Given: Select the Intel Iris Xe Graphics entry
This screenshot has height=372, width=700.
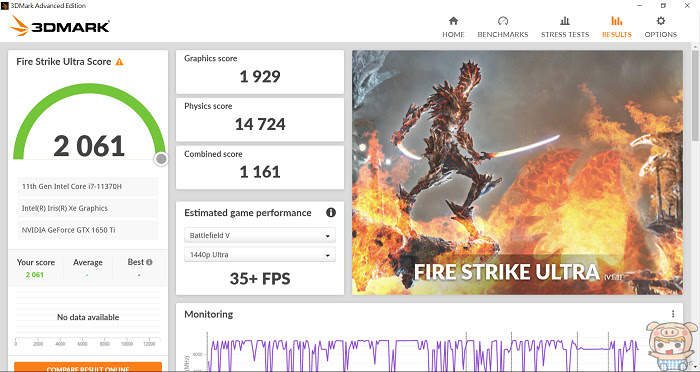Looking at the screenshot, I should [88, 209].
